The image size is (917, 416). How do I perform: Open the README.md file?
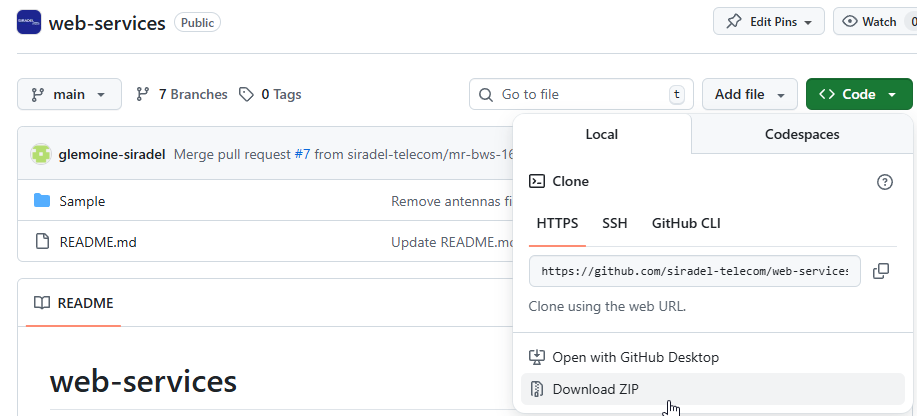(x=98, y=242)
